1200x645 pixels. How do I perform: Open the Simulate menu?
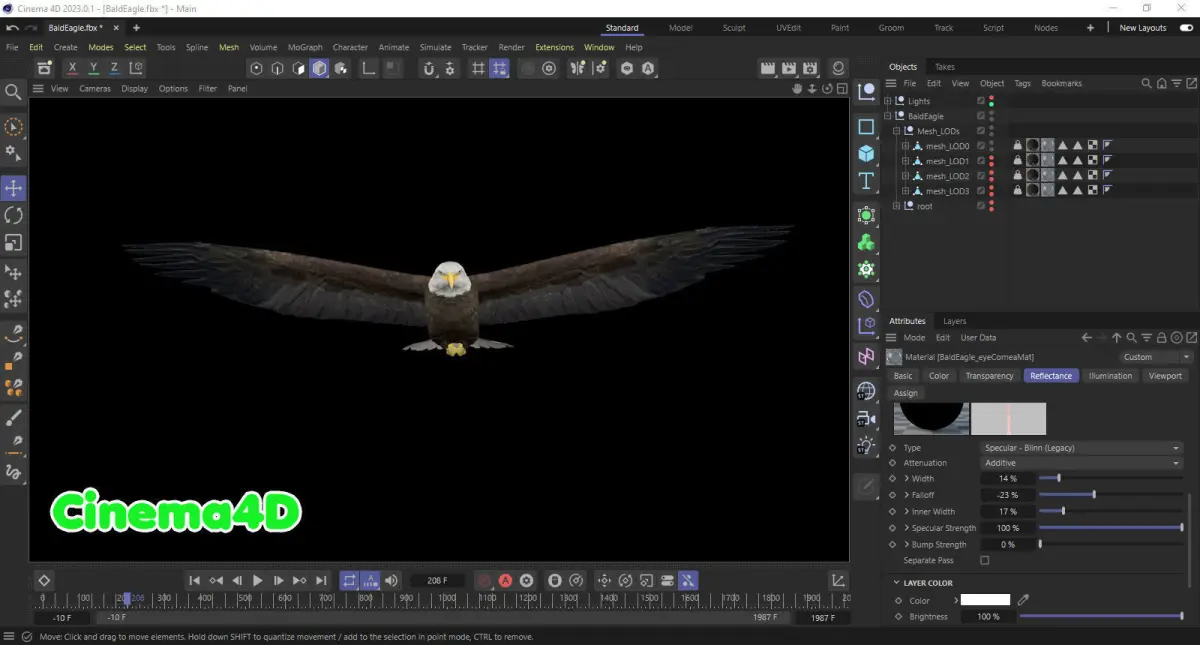[435, 47]
